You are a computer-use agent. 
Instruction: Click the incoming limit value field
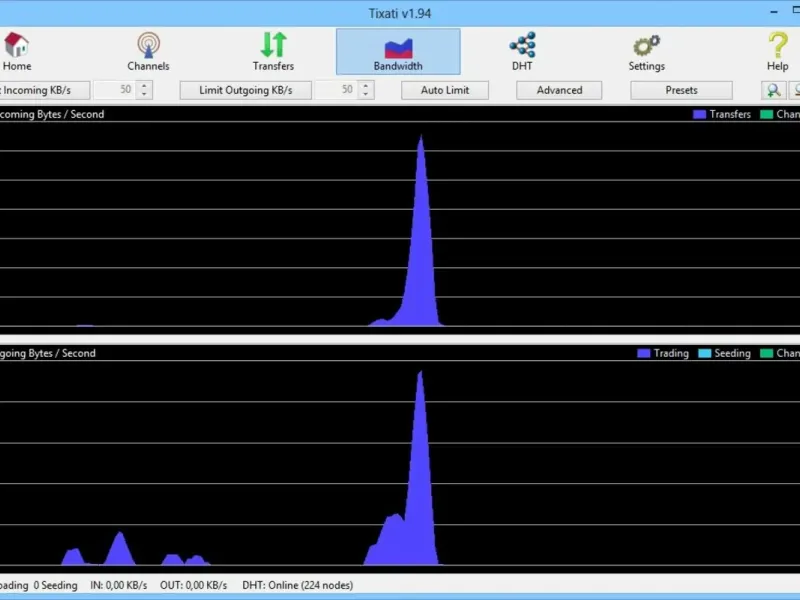(115, 90)
